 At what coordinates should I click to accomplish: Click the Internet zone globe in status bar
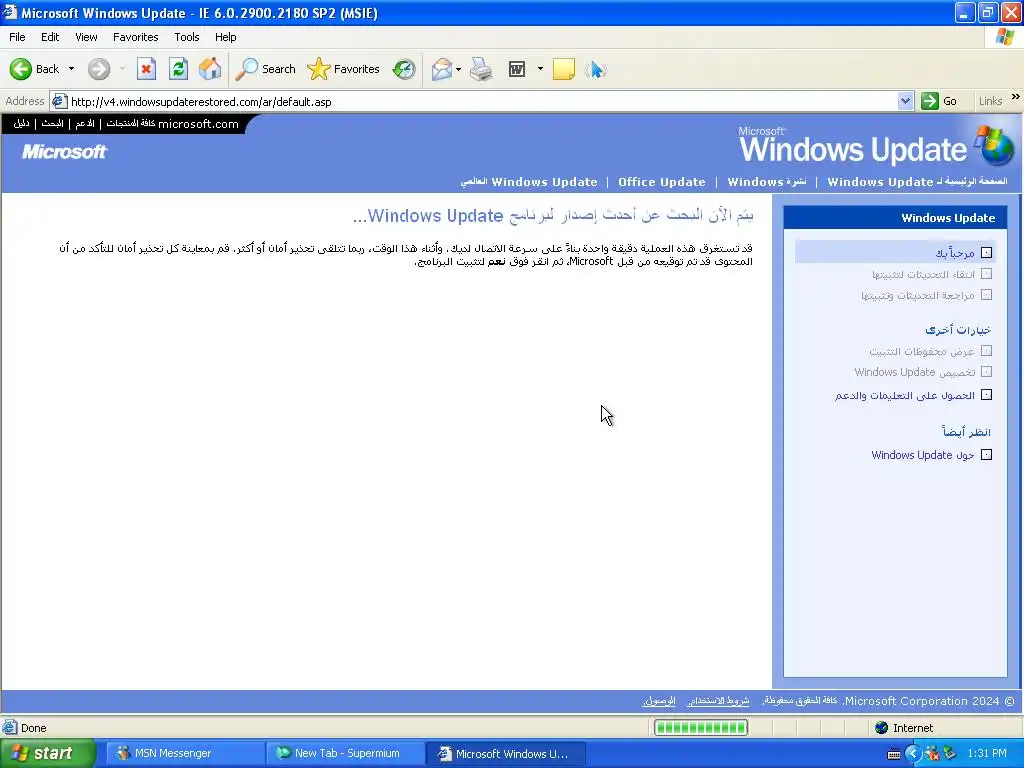[x=881, y=728]
